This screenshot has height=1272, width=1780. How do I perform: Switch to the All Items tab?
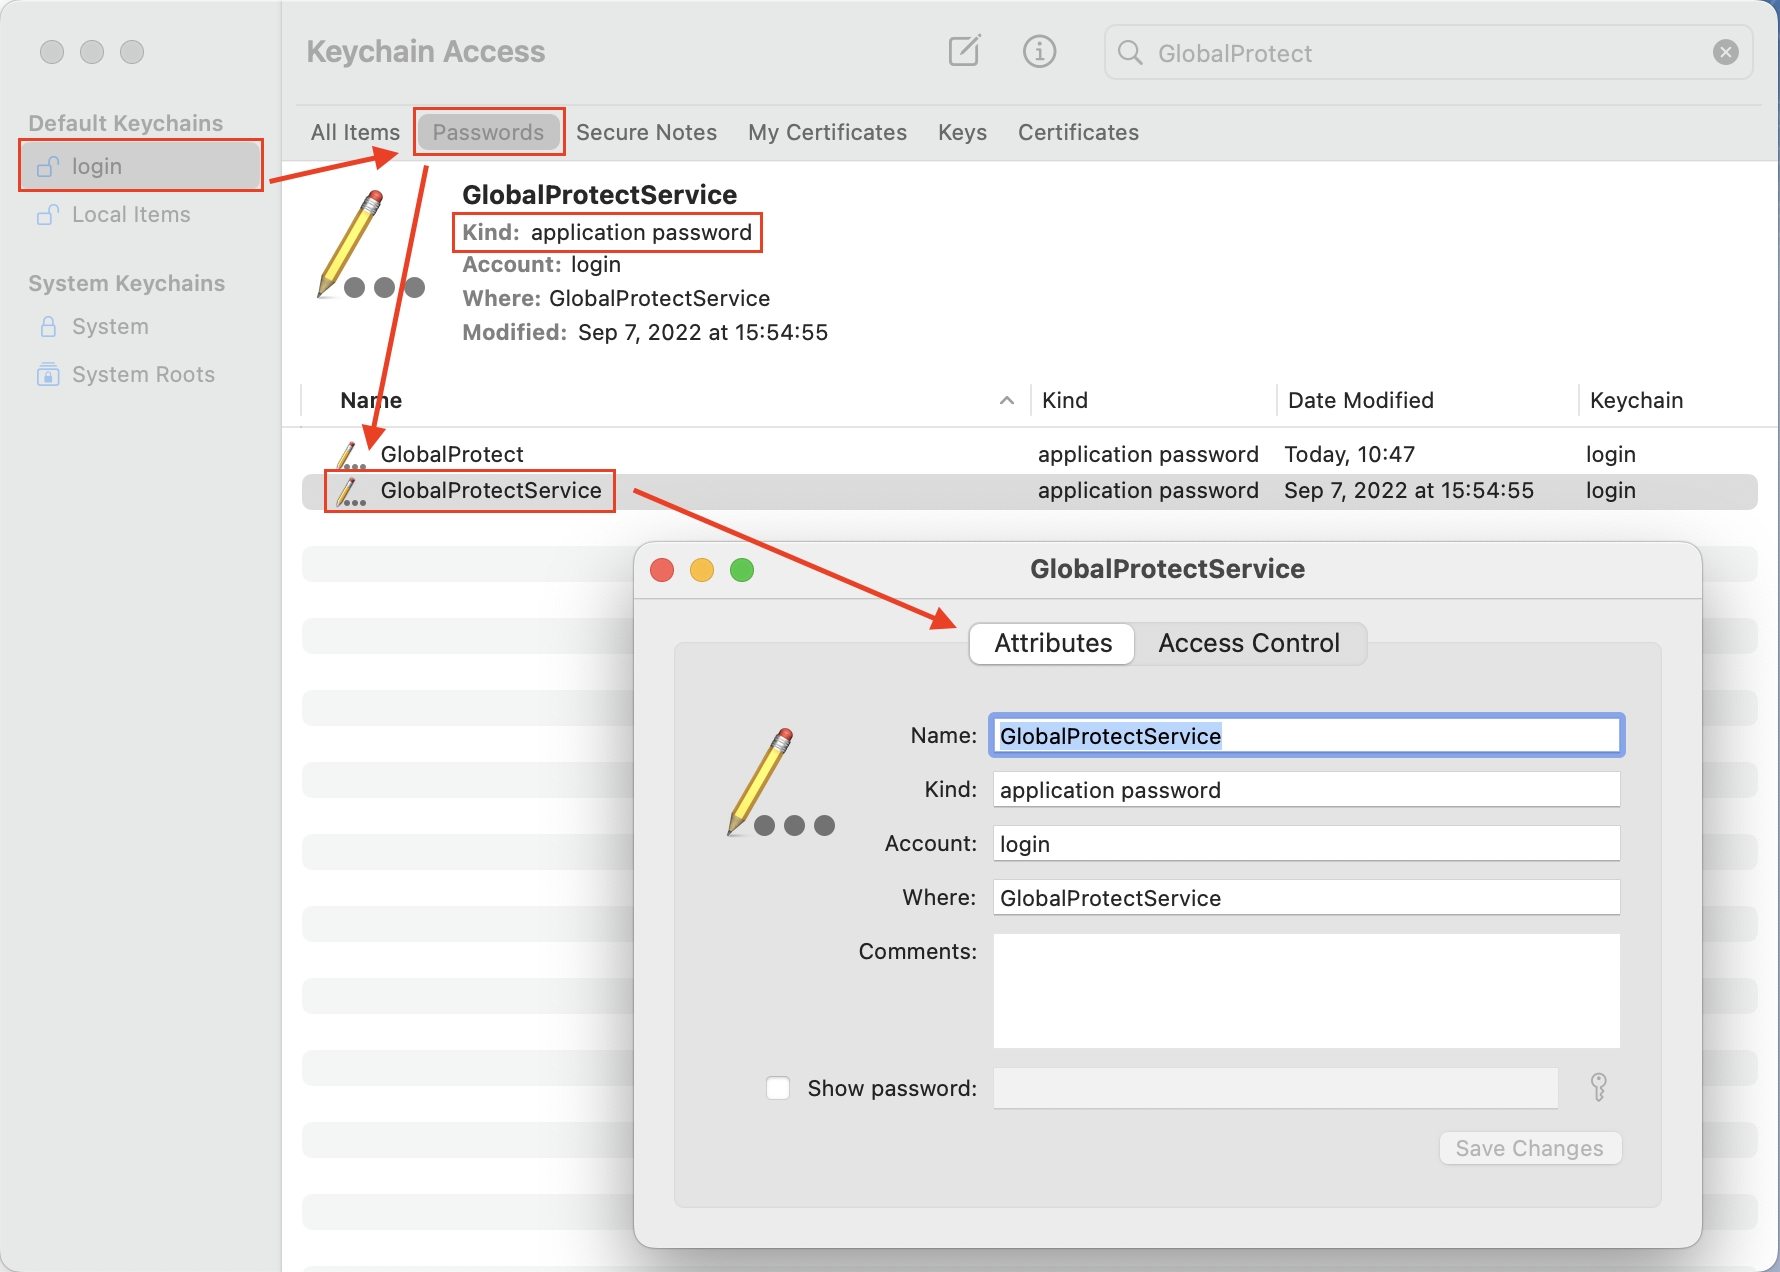[x=354, y=132]
